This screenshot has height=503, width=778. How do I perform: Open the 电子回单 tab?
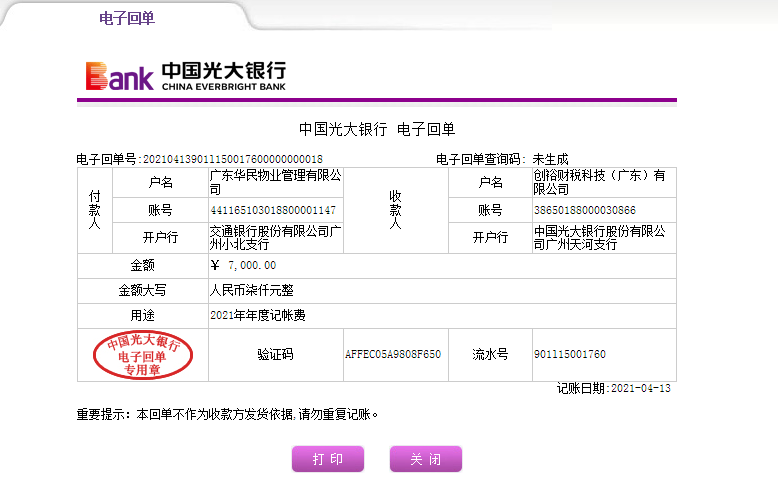tap(127, 18)
